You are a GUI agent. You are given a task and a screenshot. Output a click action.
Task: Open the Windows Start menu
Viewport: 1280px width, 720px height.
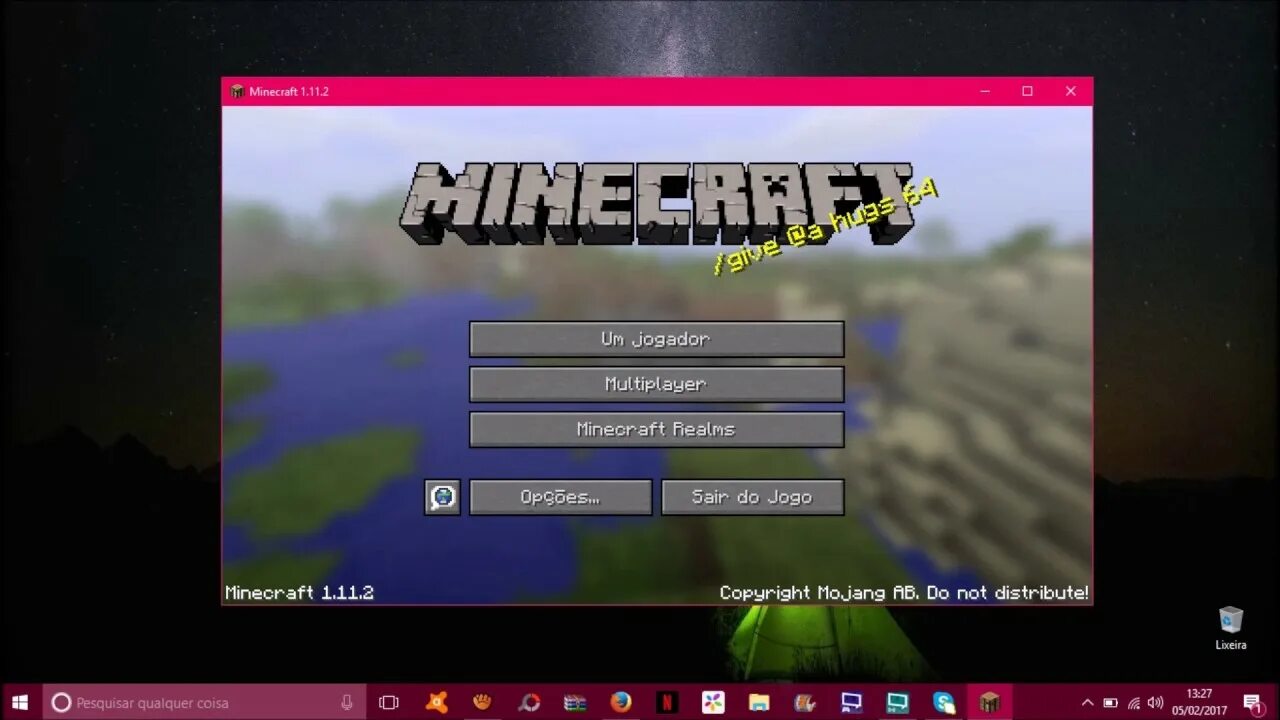[20, 703]
